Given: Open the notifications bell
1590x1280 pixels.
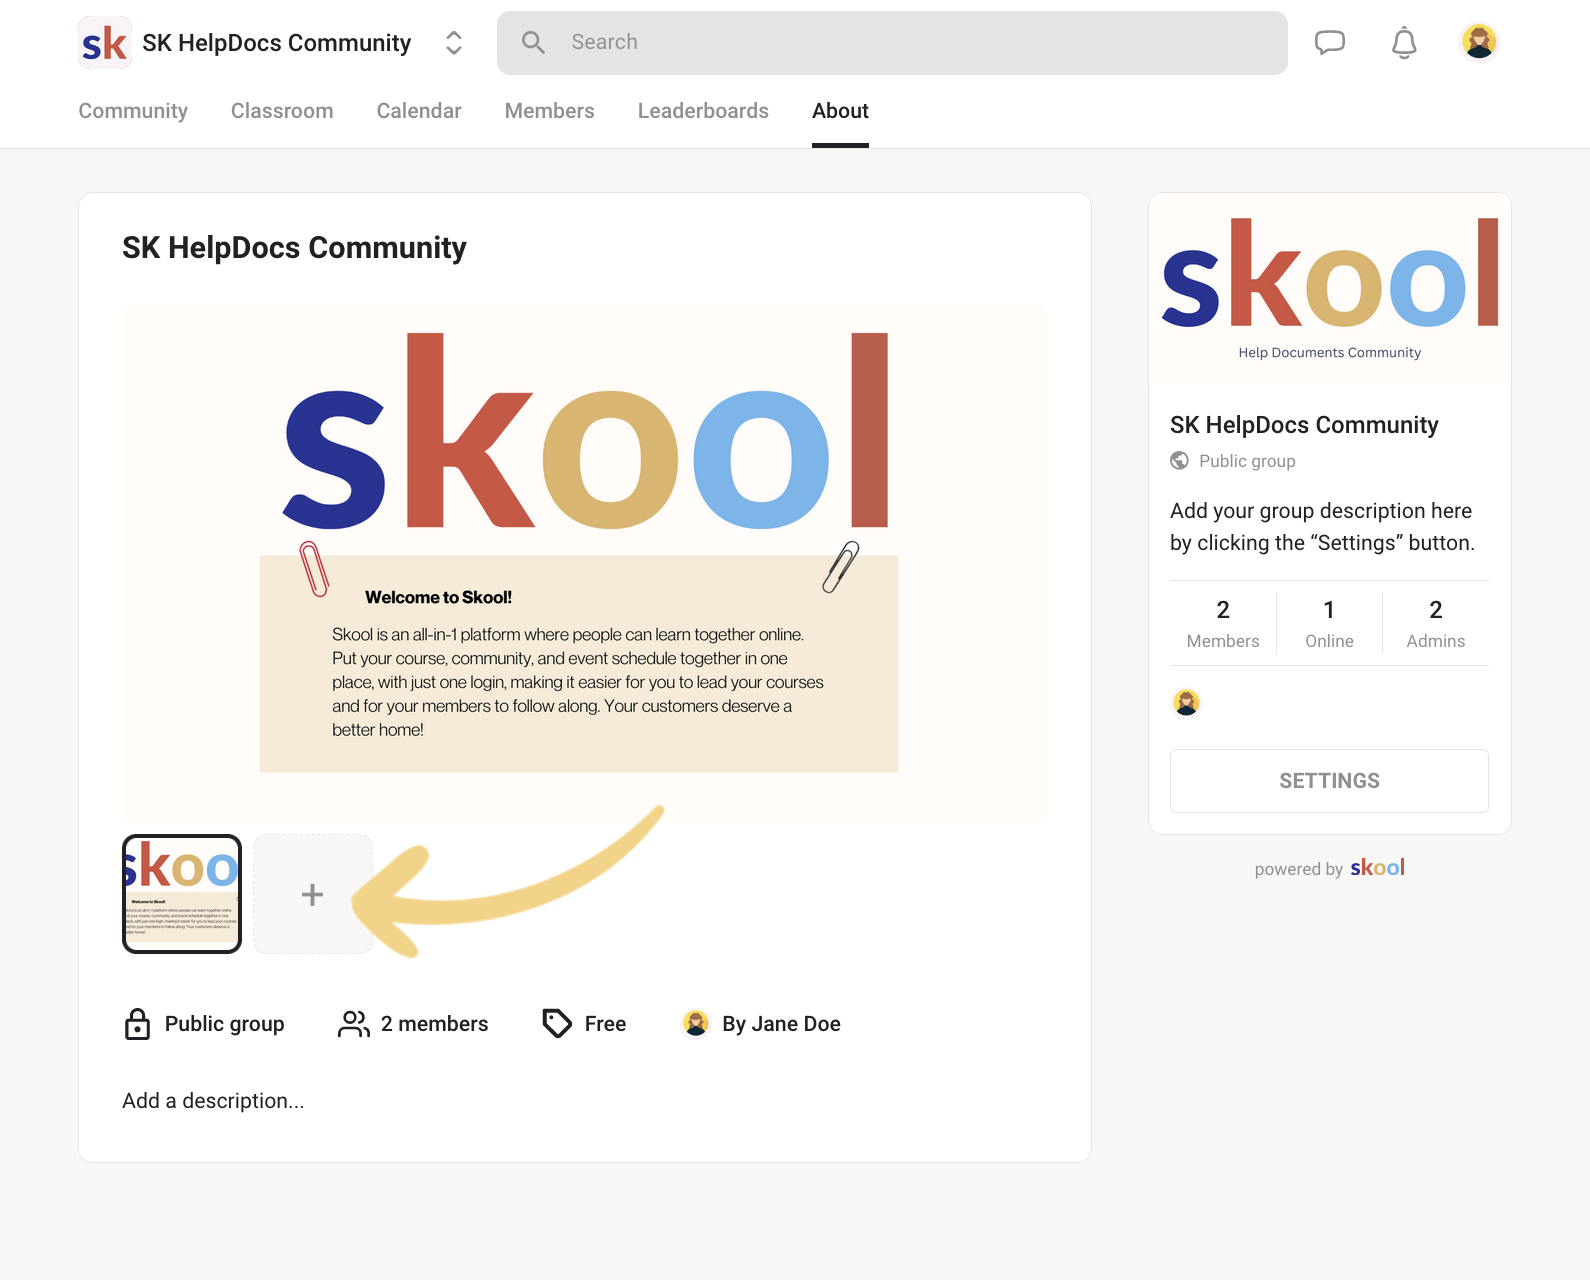Looking at the screenshot, I should pos(1404,42).
